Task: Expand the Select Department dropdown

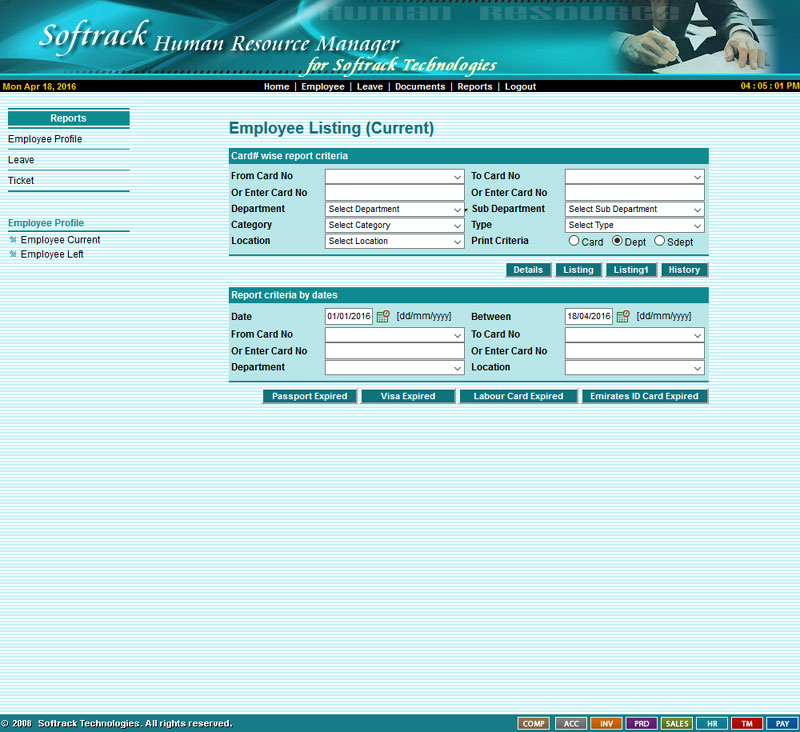Action: click(x=394, y=209)
